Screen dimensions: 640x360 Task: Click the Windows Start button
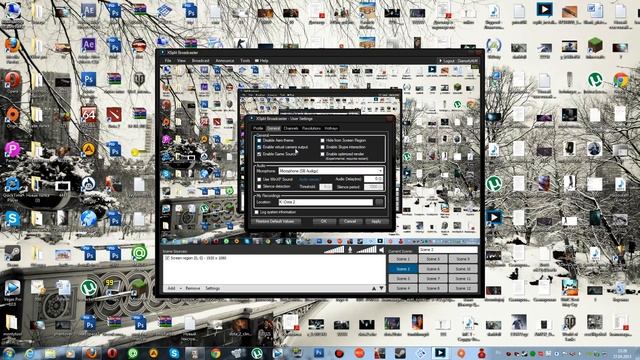click(x=9, y=353)
